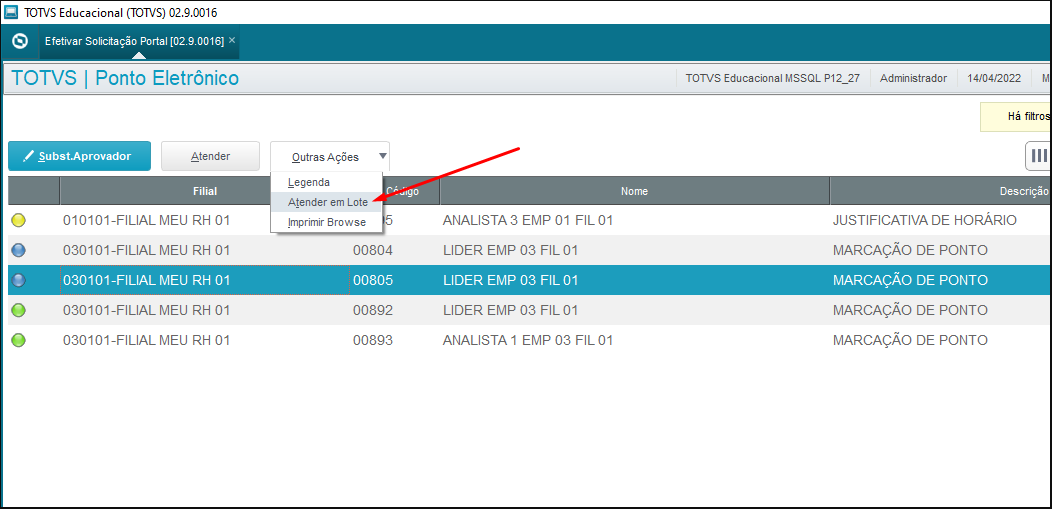Click the TOTVS round logo icon
1052x509 pixels.
coord(20,42)
